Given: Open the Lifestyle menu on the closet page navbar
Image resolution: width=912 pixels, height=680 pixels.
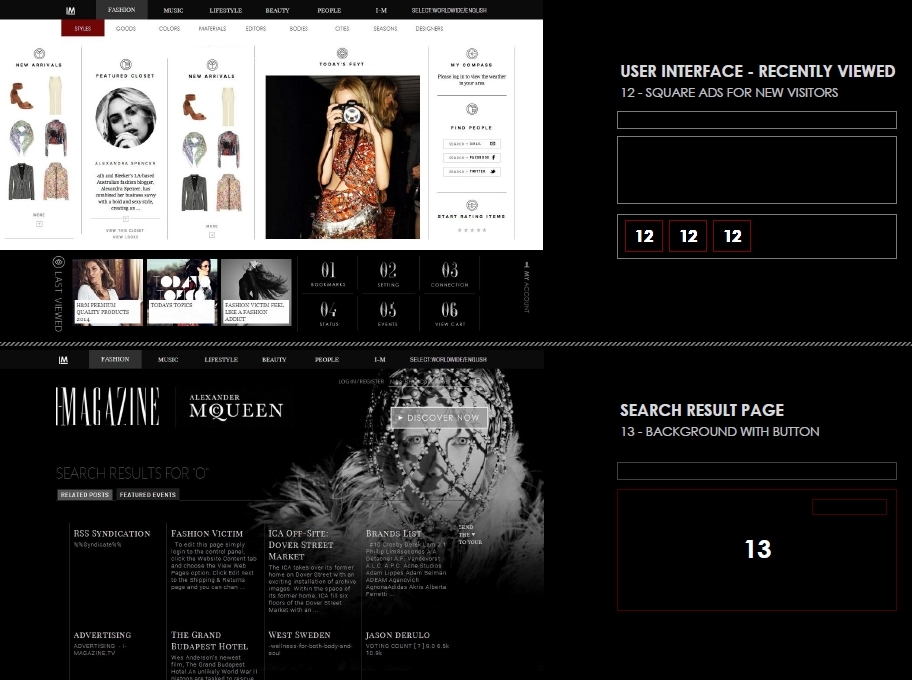Looking at the screenshot, I should click(x=226, y=10).
